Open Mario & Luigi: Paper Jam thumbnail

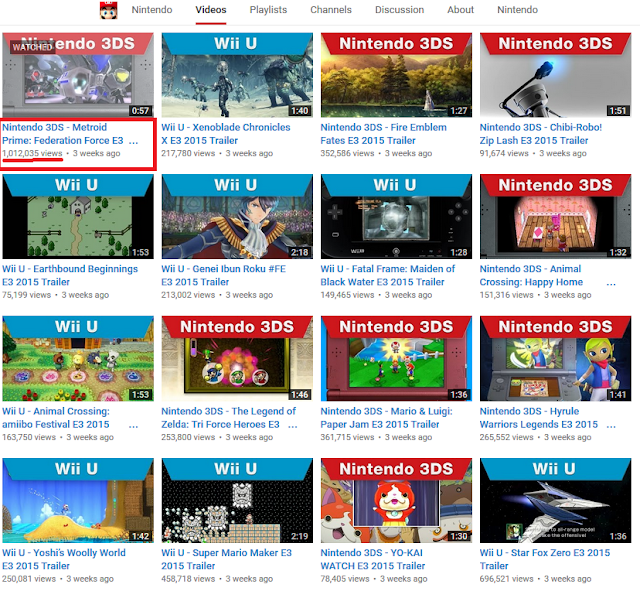[396, 359]
